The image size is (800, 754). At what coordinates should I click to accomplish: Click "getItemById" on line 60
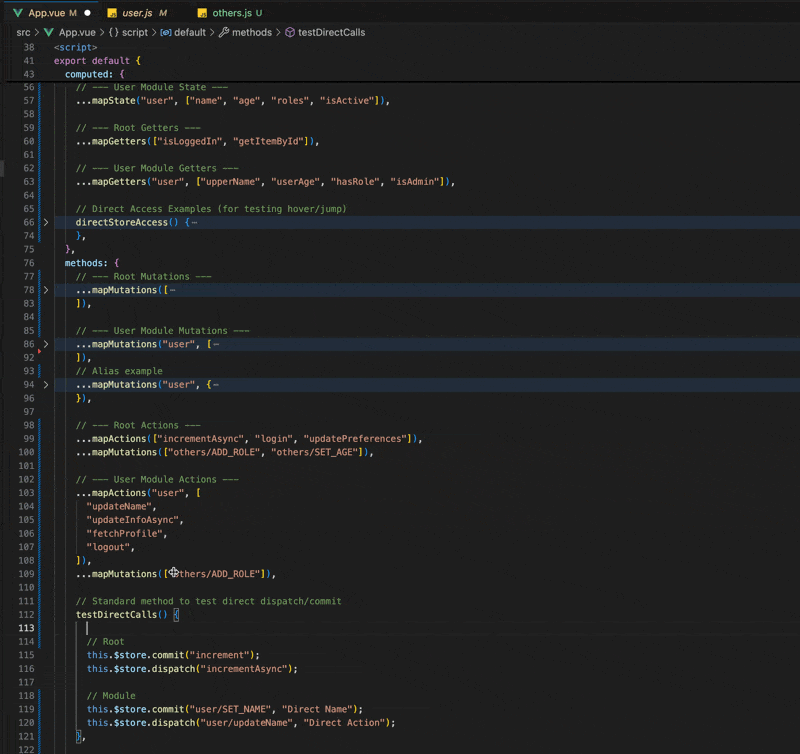tap(268, 141)
